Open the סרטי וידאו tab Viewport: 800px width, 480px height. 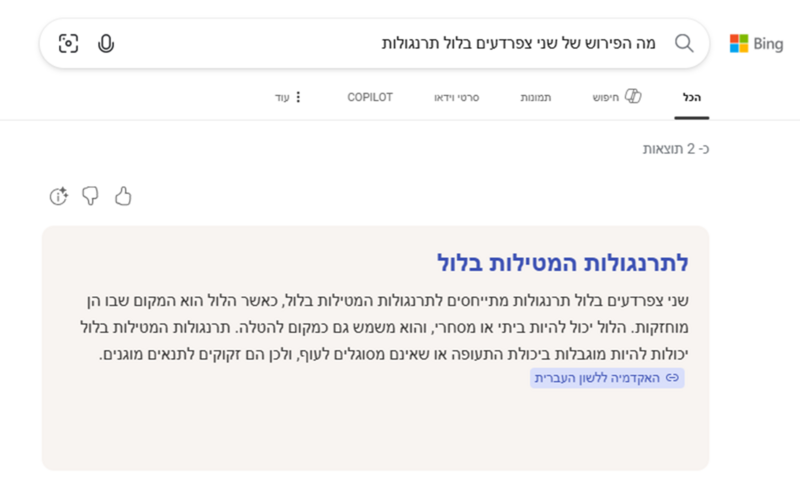coord(456,97)
